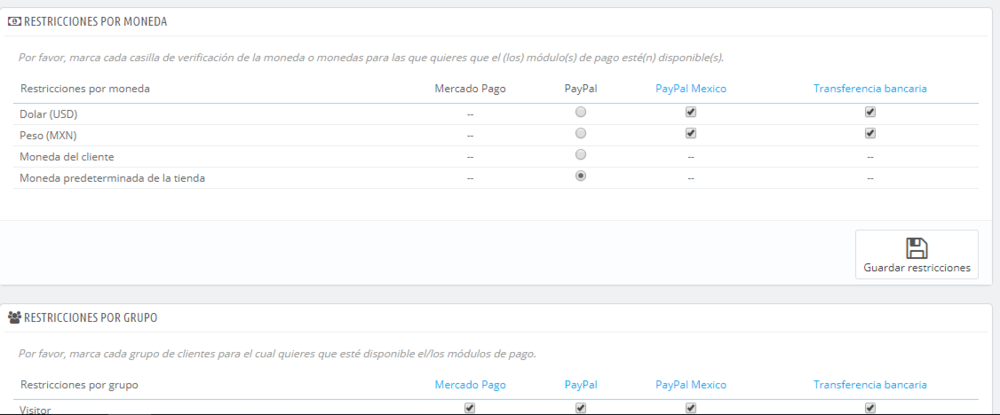The image size is (1000, 415).
Task: Click Restricciones por moneda column header
Action: [x=85, y=89]
